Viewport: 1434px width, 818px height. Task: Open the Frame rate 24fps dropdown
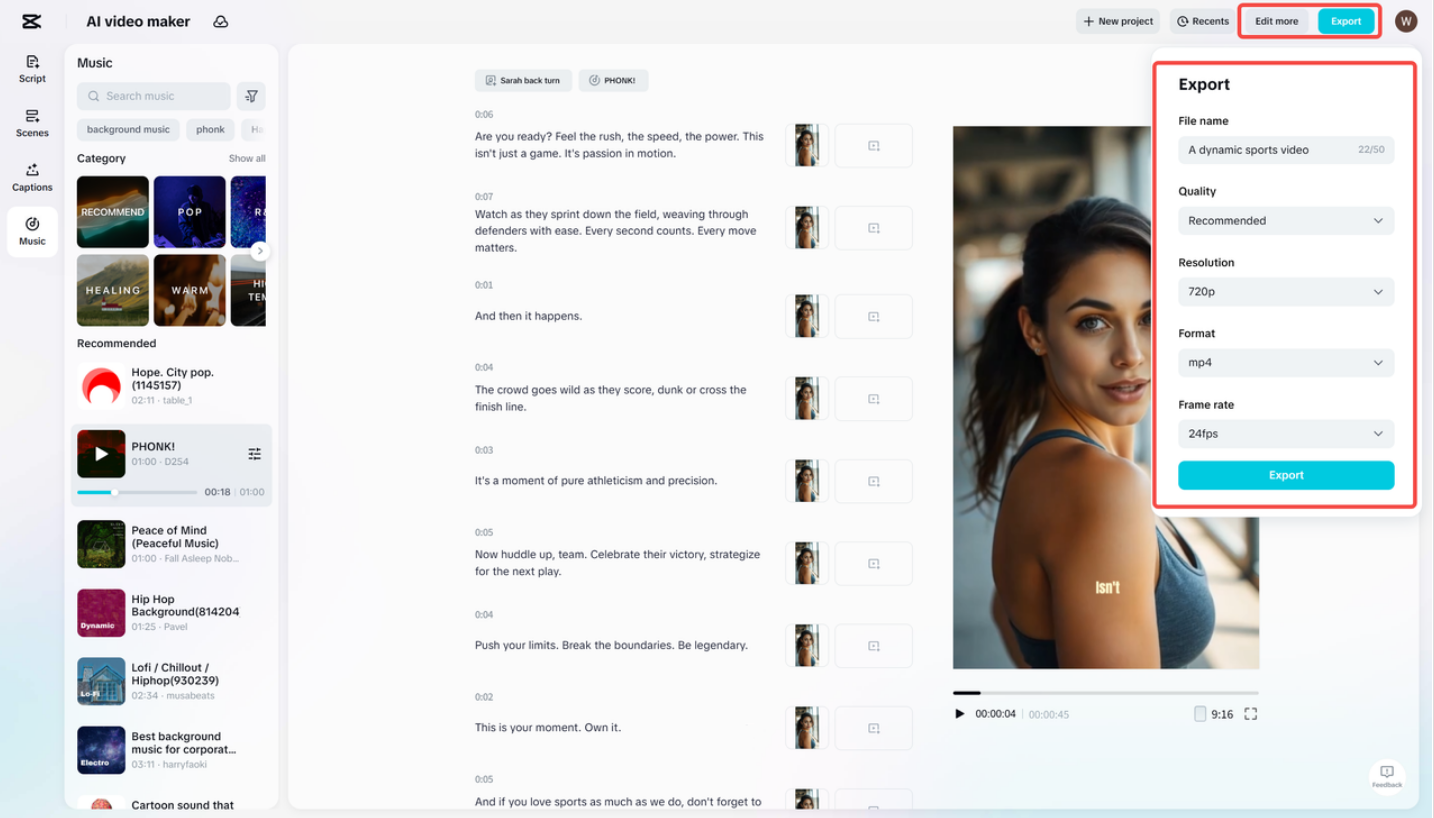(1286, 434)
